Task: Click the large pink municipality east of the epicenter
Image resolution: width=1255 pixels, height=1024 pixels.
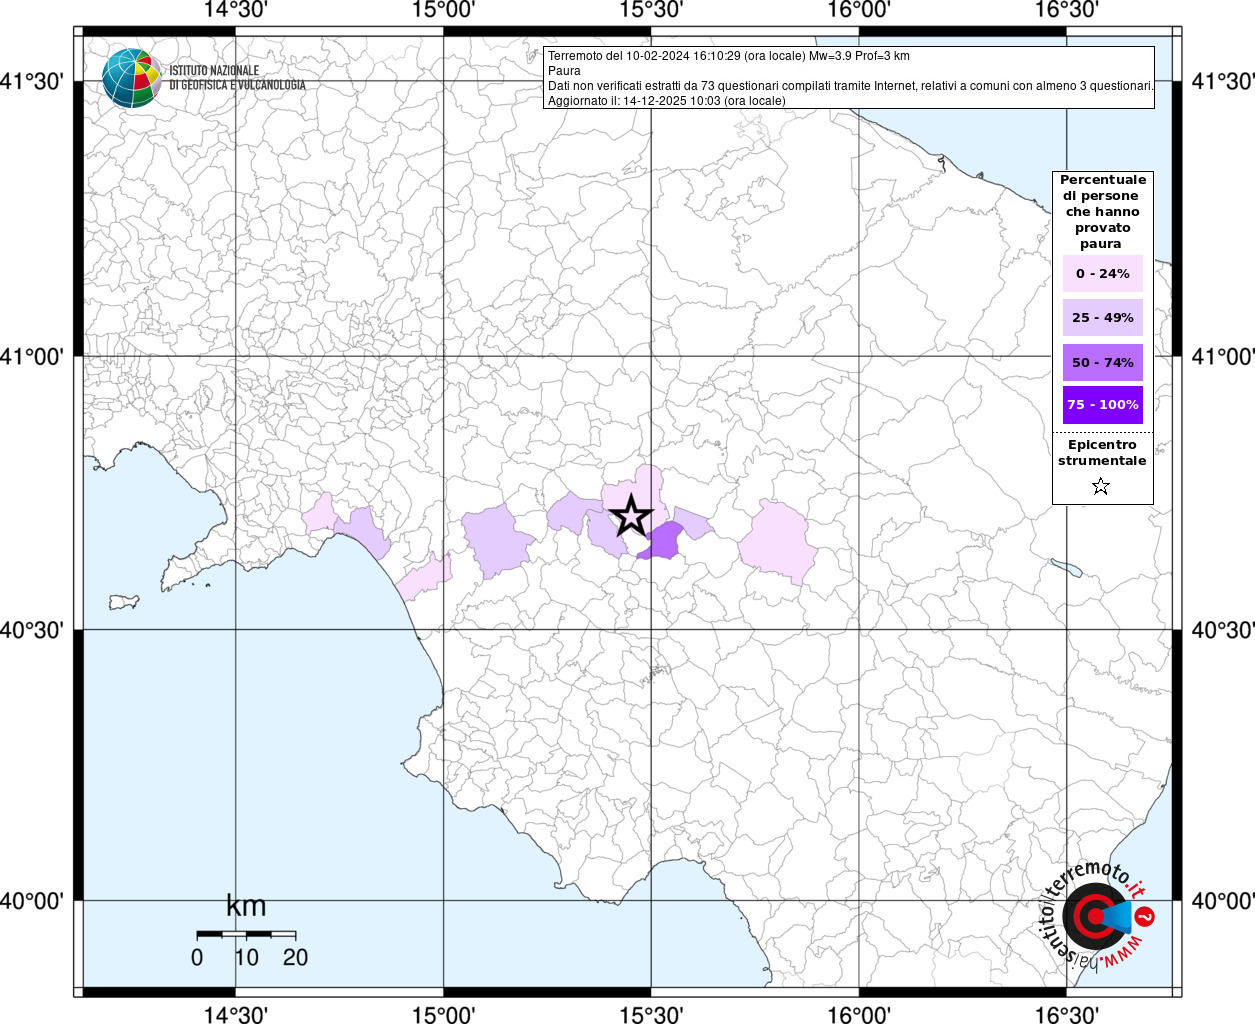Action: 778,542
